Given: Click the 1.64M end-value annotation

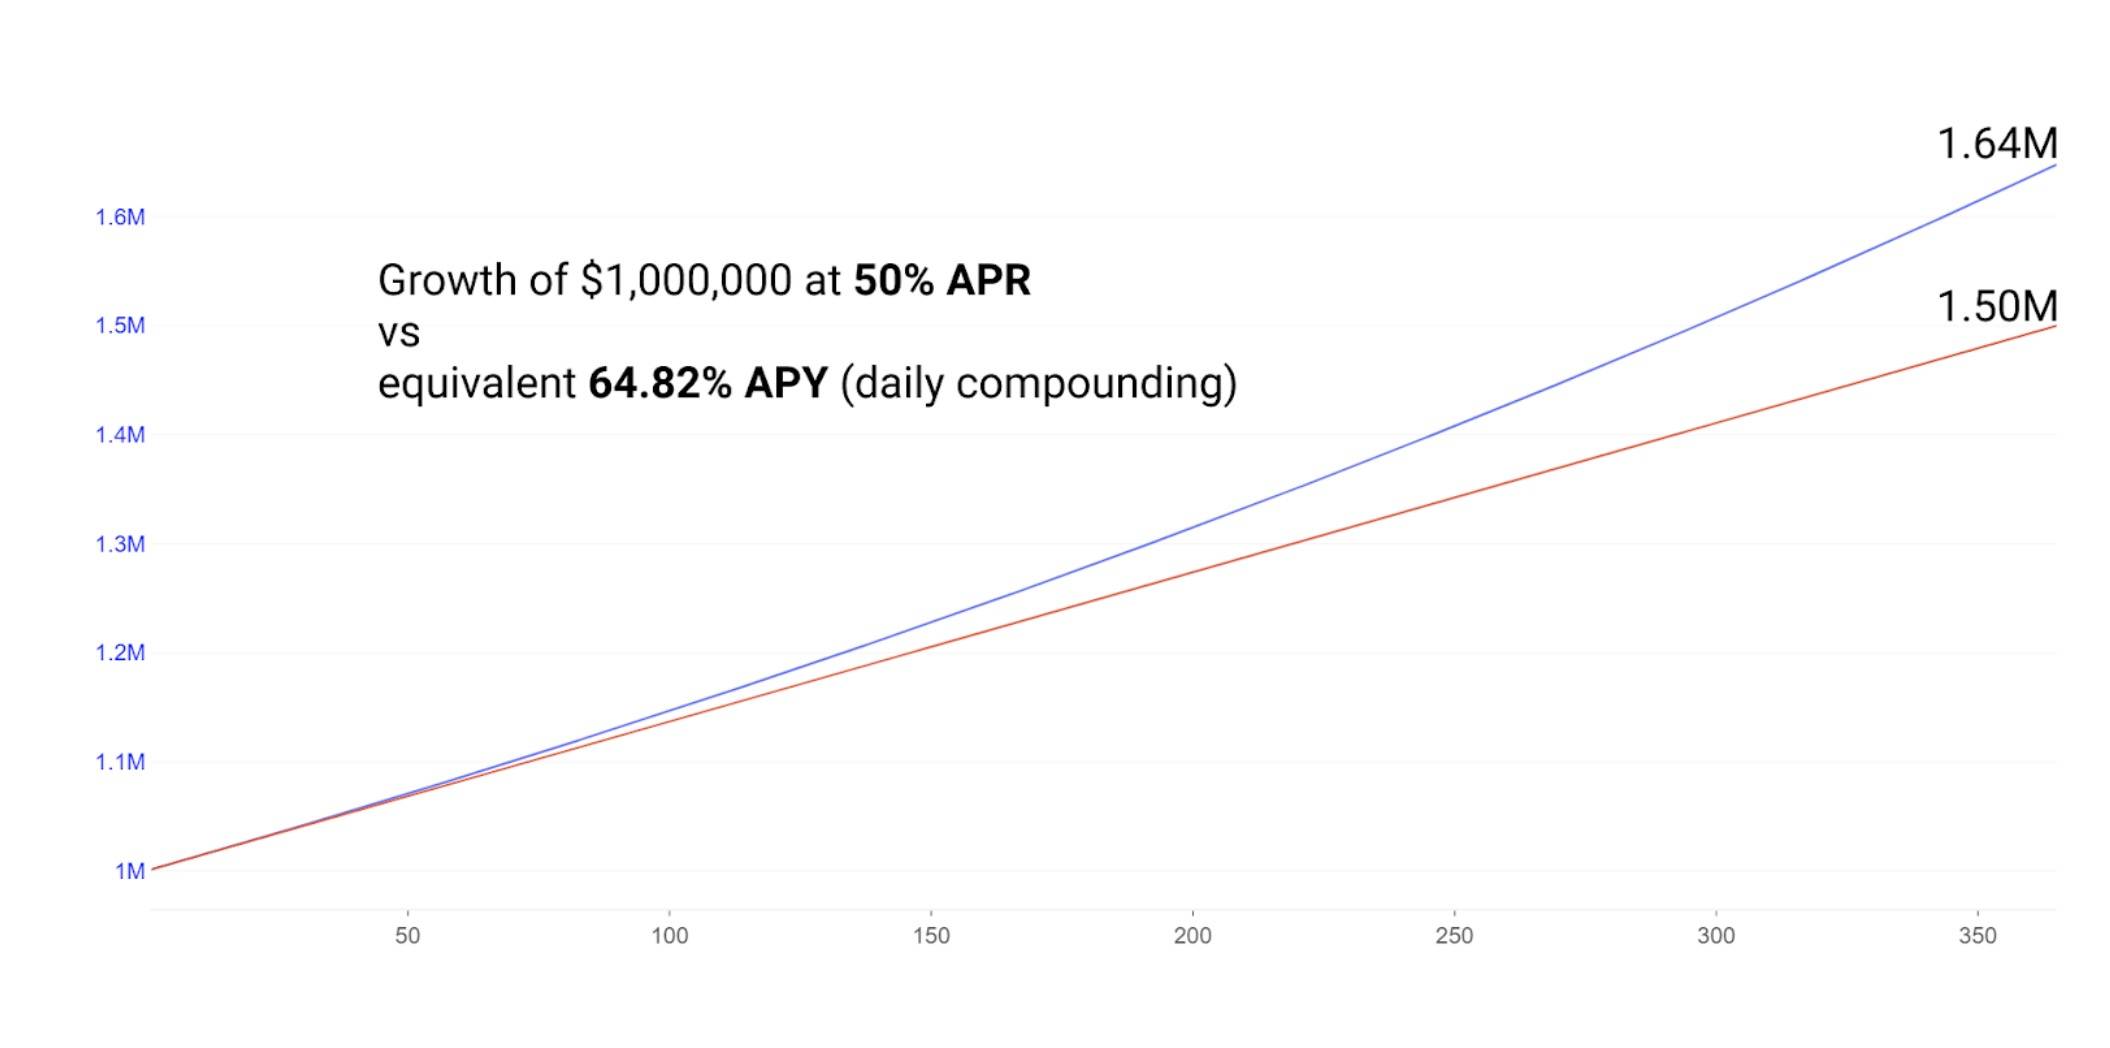Looking at the screenshot, I should click(x=1997, y=144).
